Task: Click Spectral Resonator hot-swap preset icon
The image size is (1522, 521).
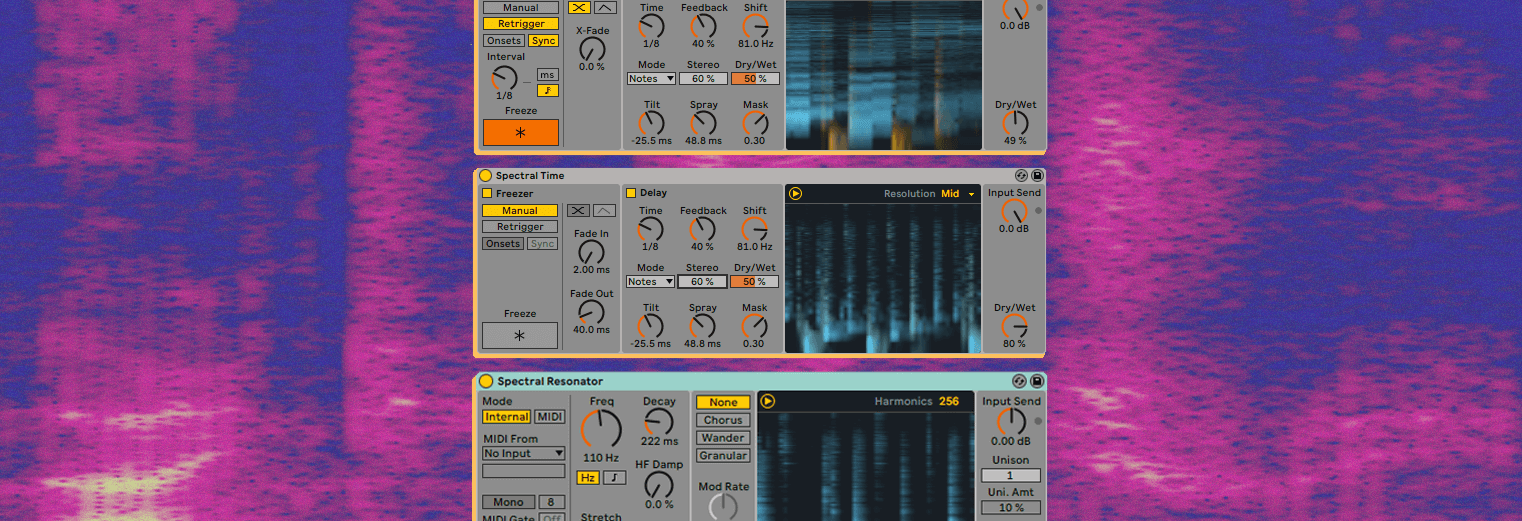Action: [x=1019, y=381]
